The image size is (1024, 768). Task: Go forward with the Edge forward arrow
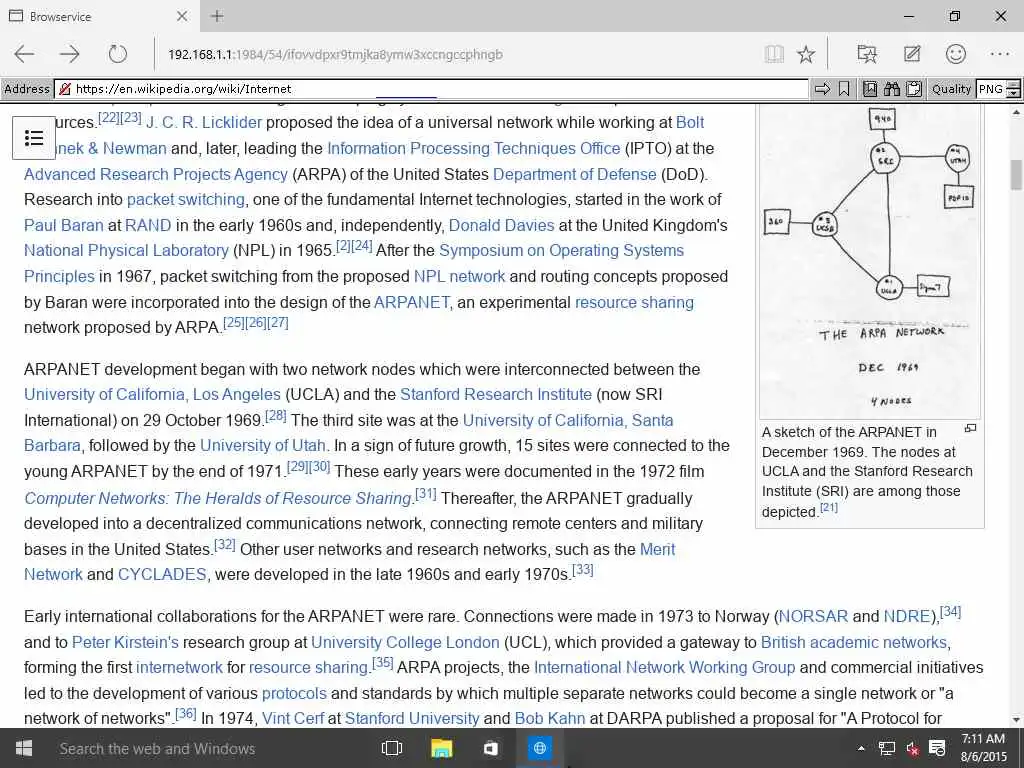pos(69,54)
